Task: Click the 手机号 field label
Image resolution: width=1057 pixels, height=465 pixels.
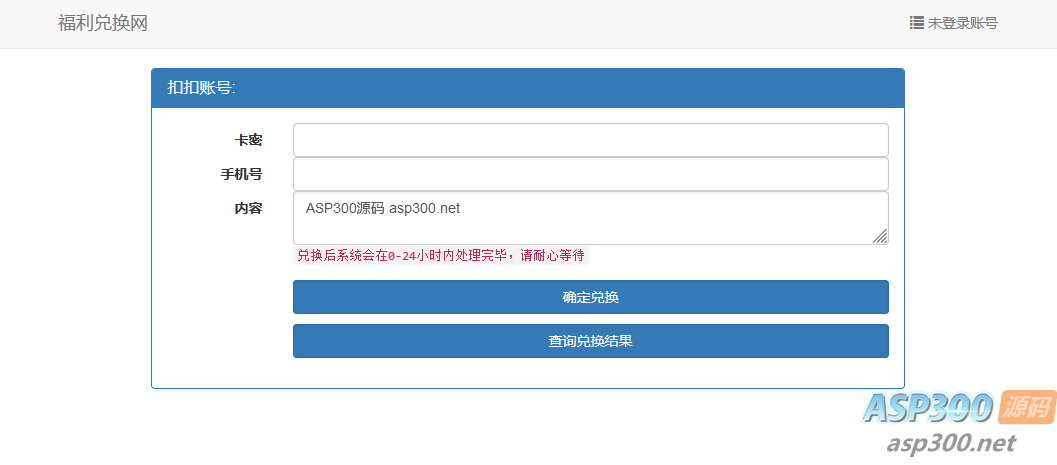Action: [x=241, y=174]
